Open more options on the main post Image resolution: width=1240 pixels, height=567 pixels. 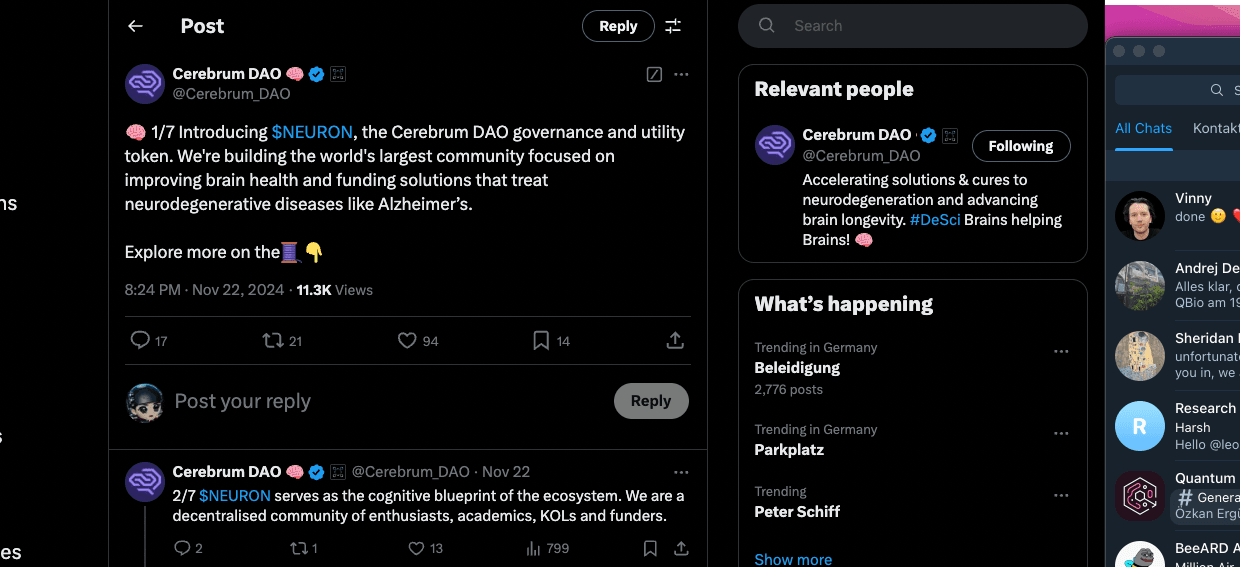681,74
